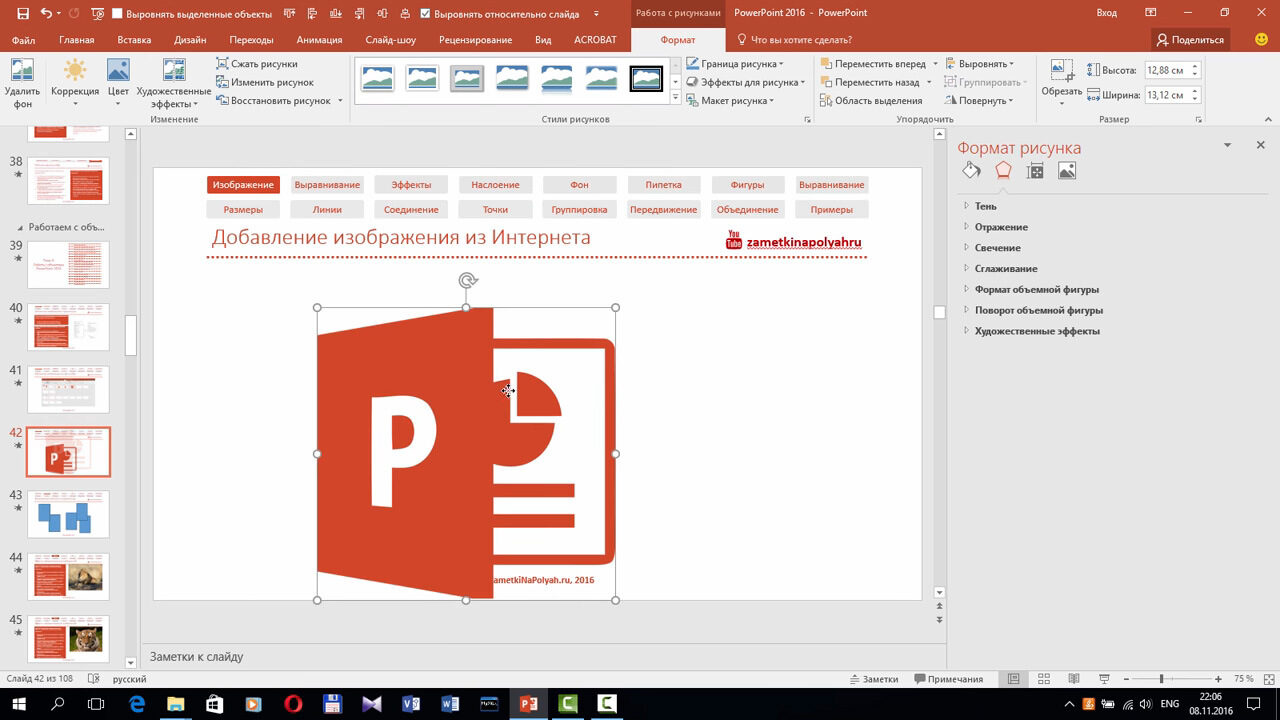Viewport: 1280px width, 720px height.
Task: Open the Selection Pane (Область выделения)
Action: 870,101
